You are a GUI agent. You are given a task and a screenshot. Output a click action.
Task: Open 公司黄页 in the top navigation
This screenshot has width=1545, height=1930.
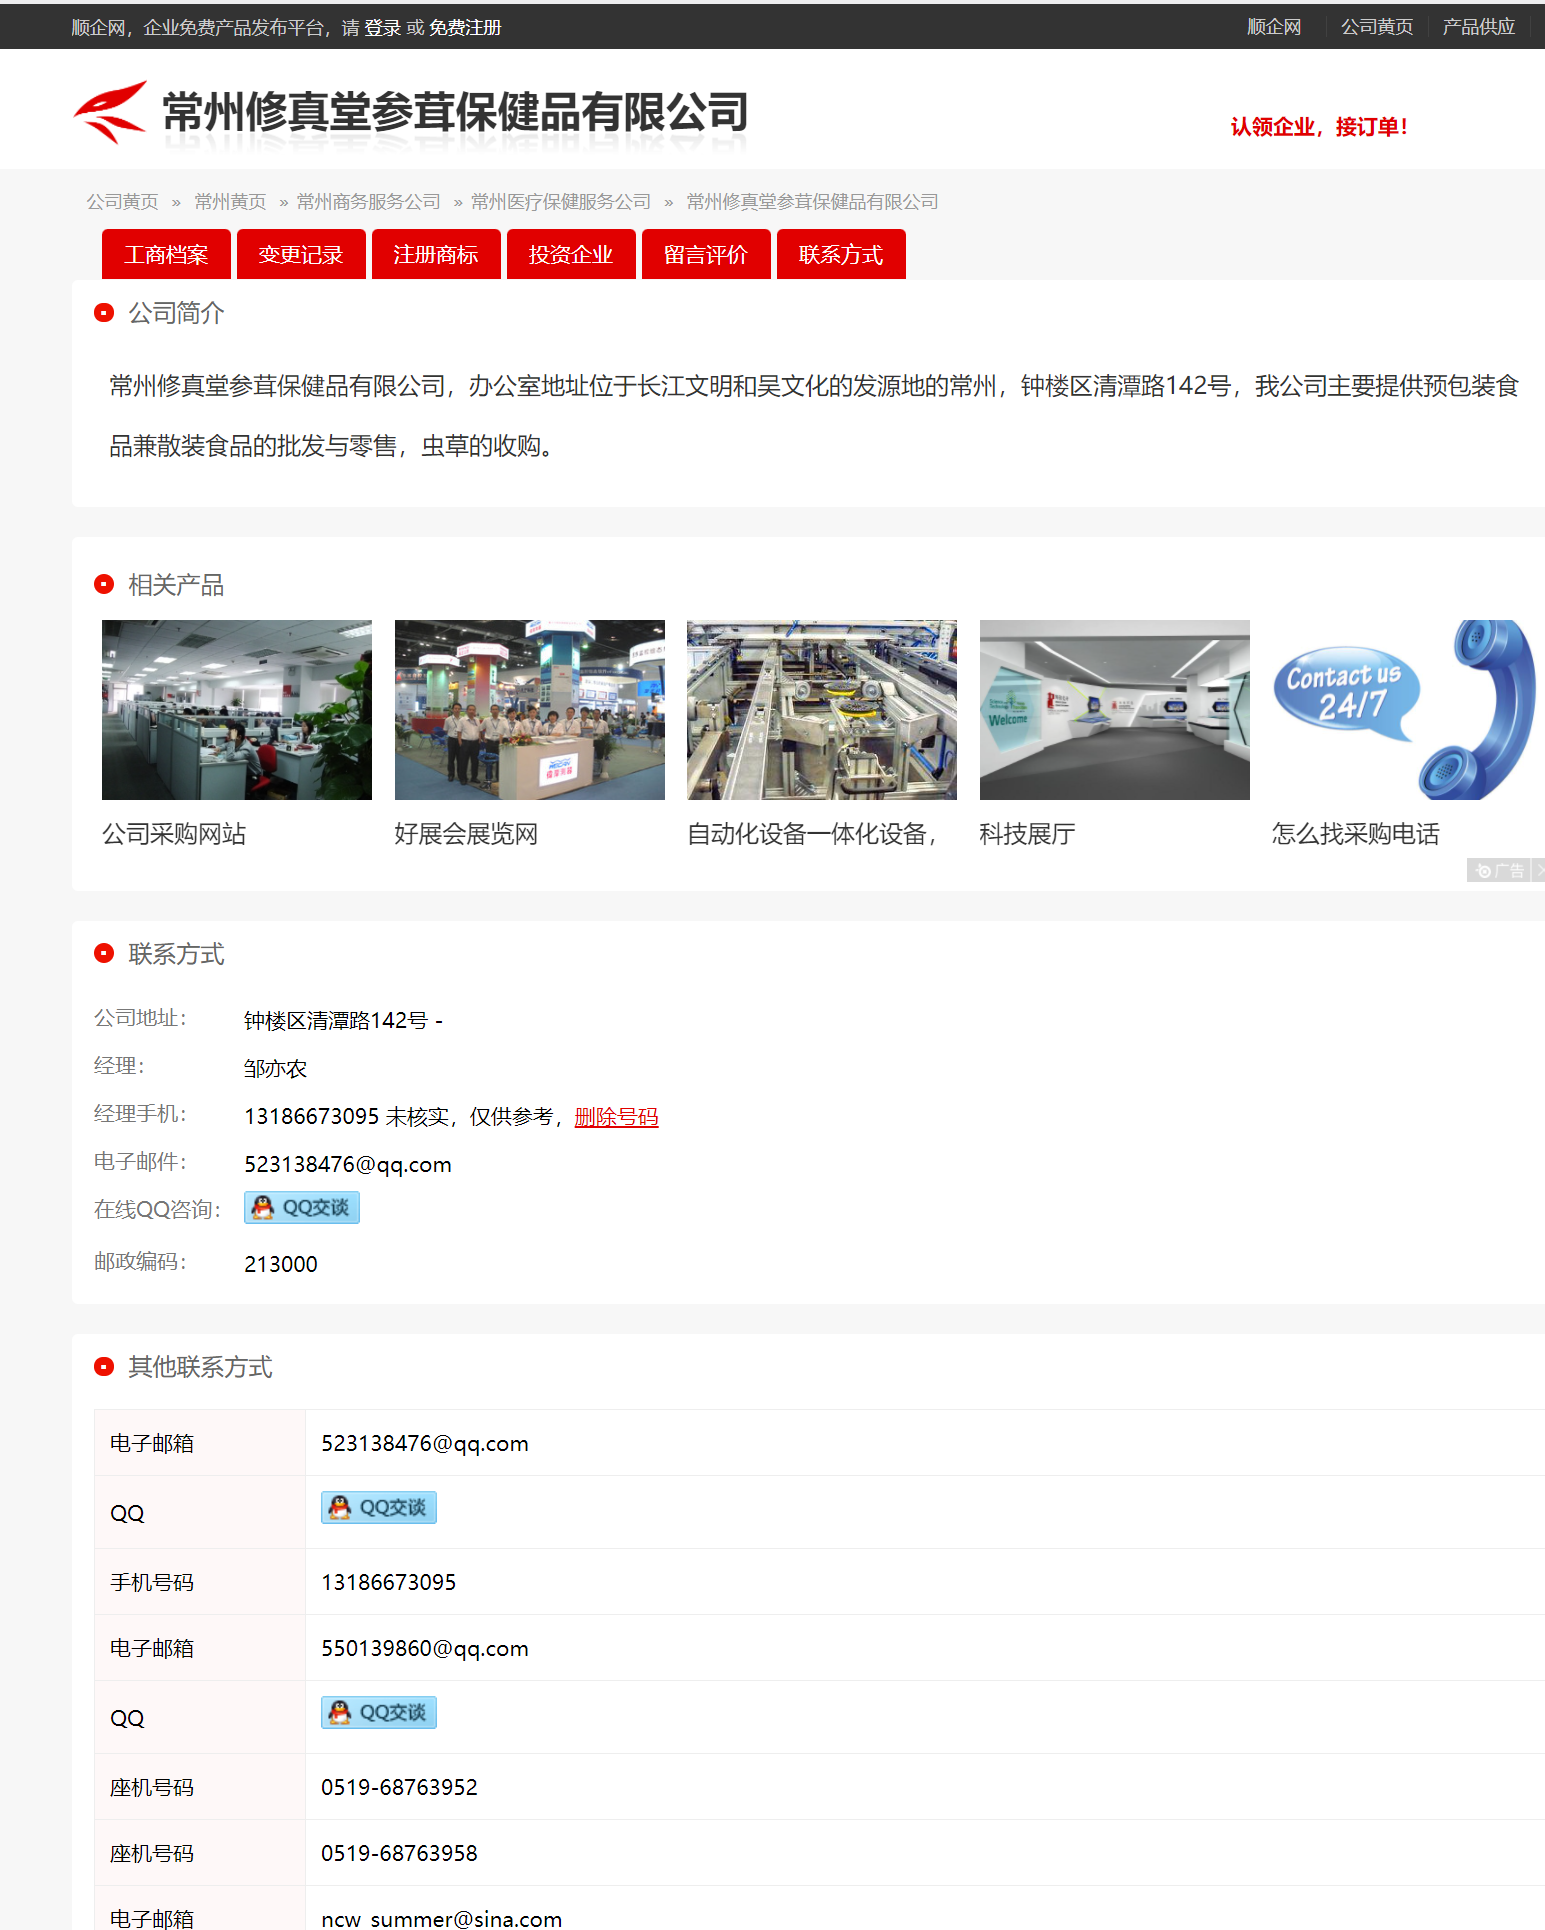[1377, 27]
